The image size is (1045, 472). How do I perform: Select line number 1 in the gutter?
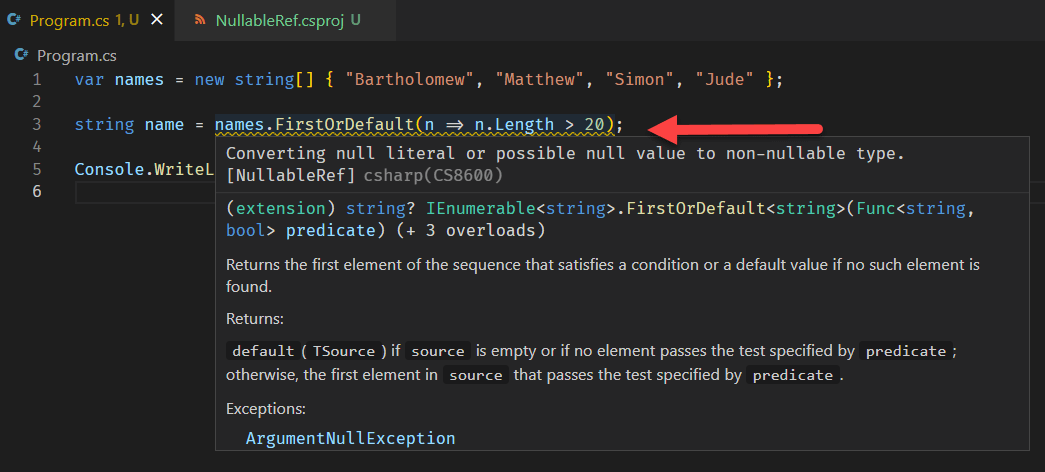(36, 80)
